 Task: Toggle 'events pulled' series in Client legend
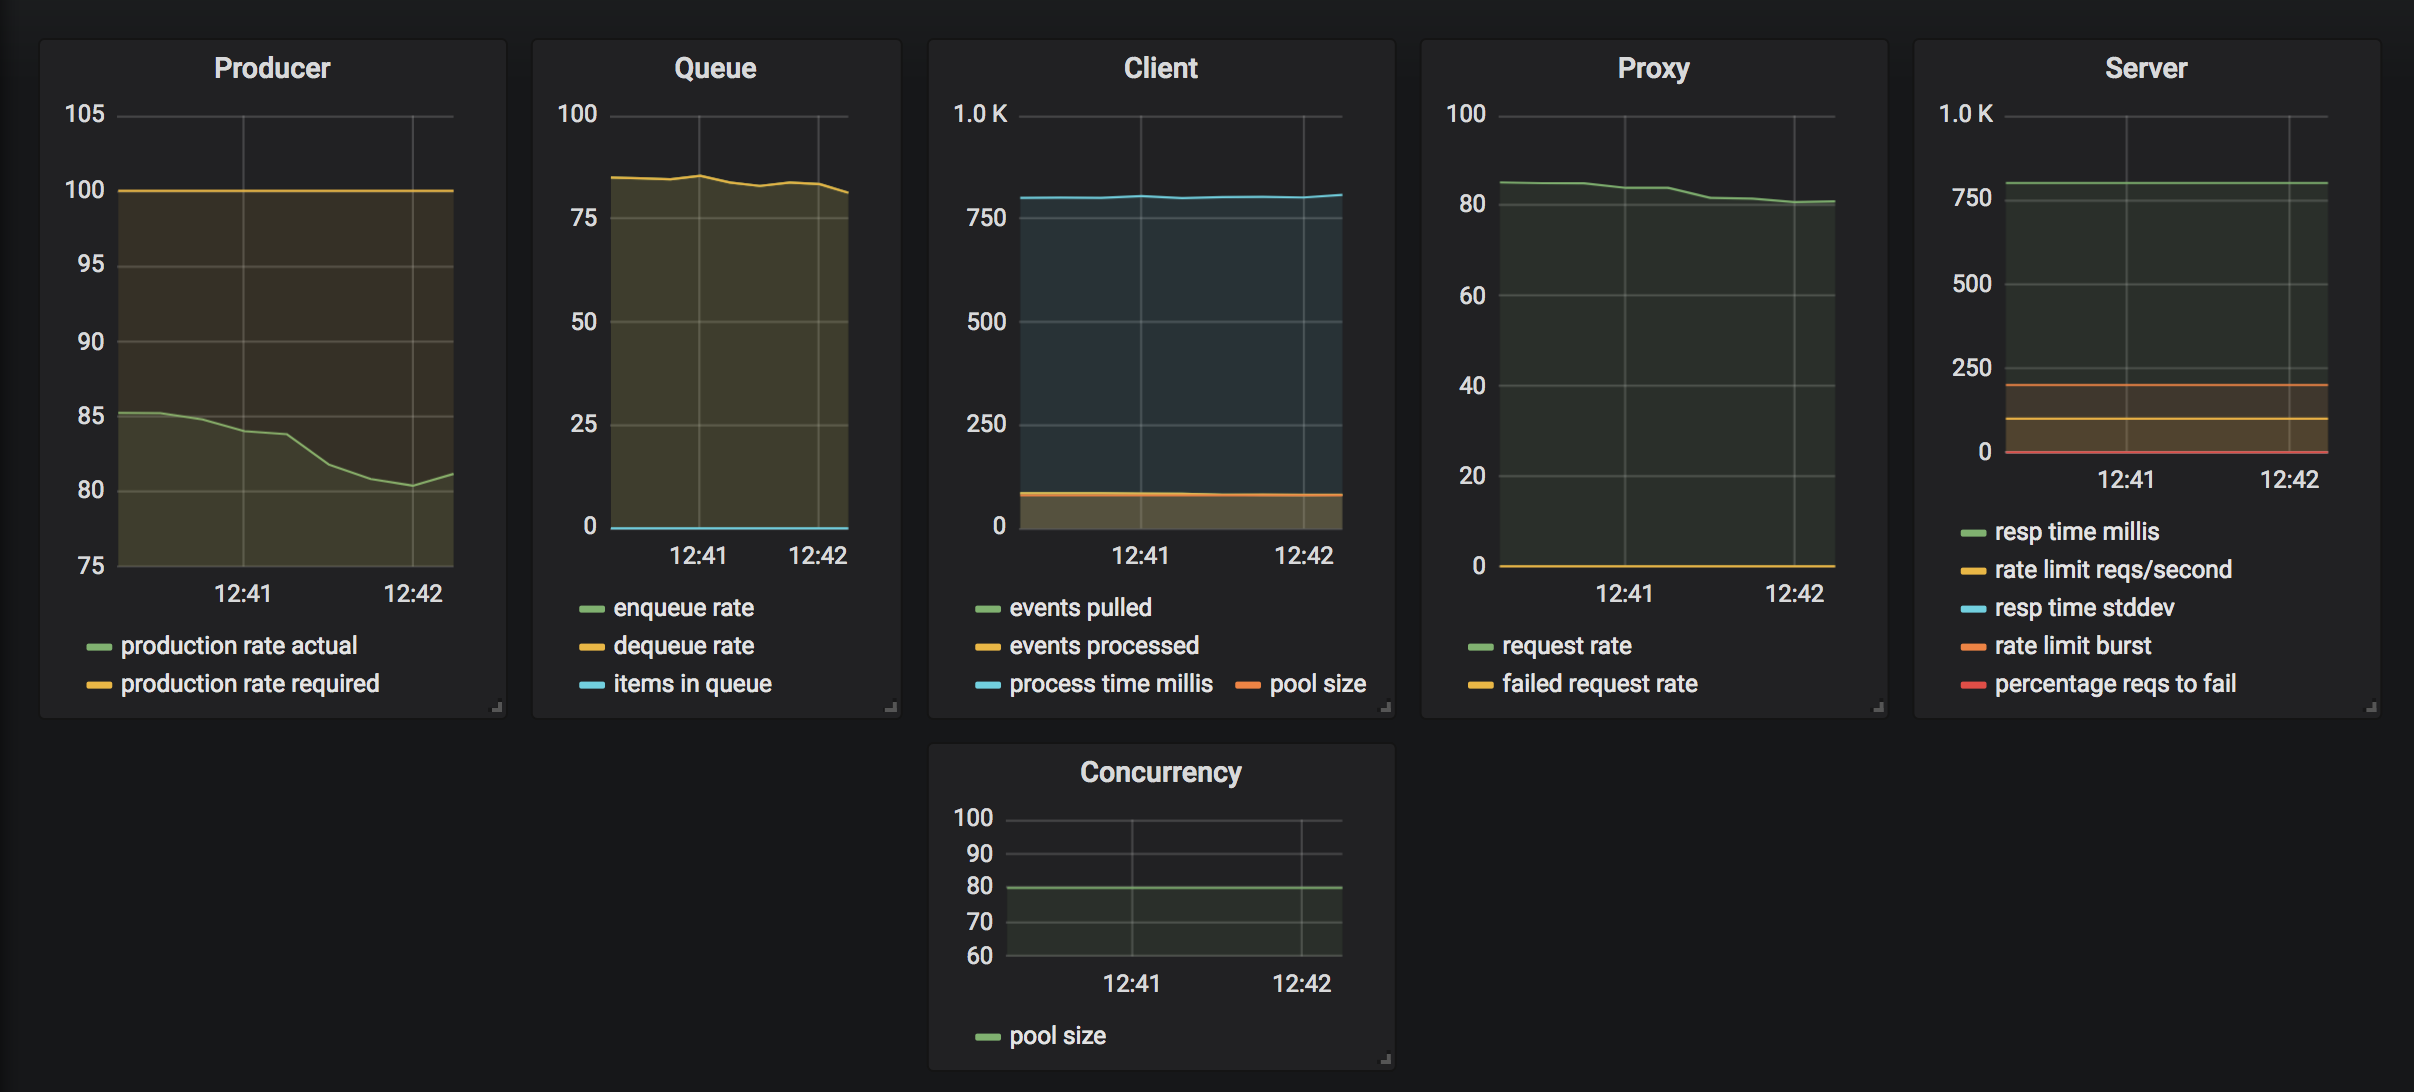point(1080,608)
